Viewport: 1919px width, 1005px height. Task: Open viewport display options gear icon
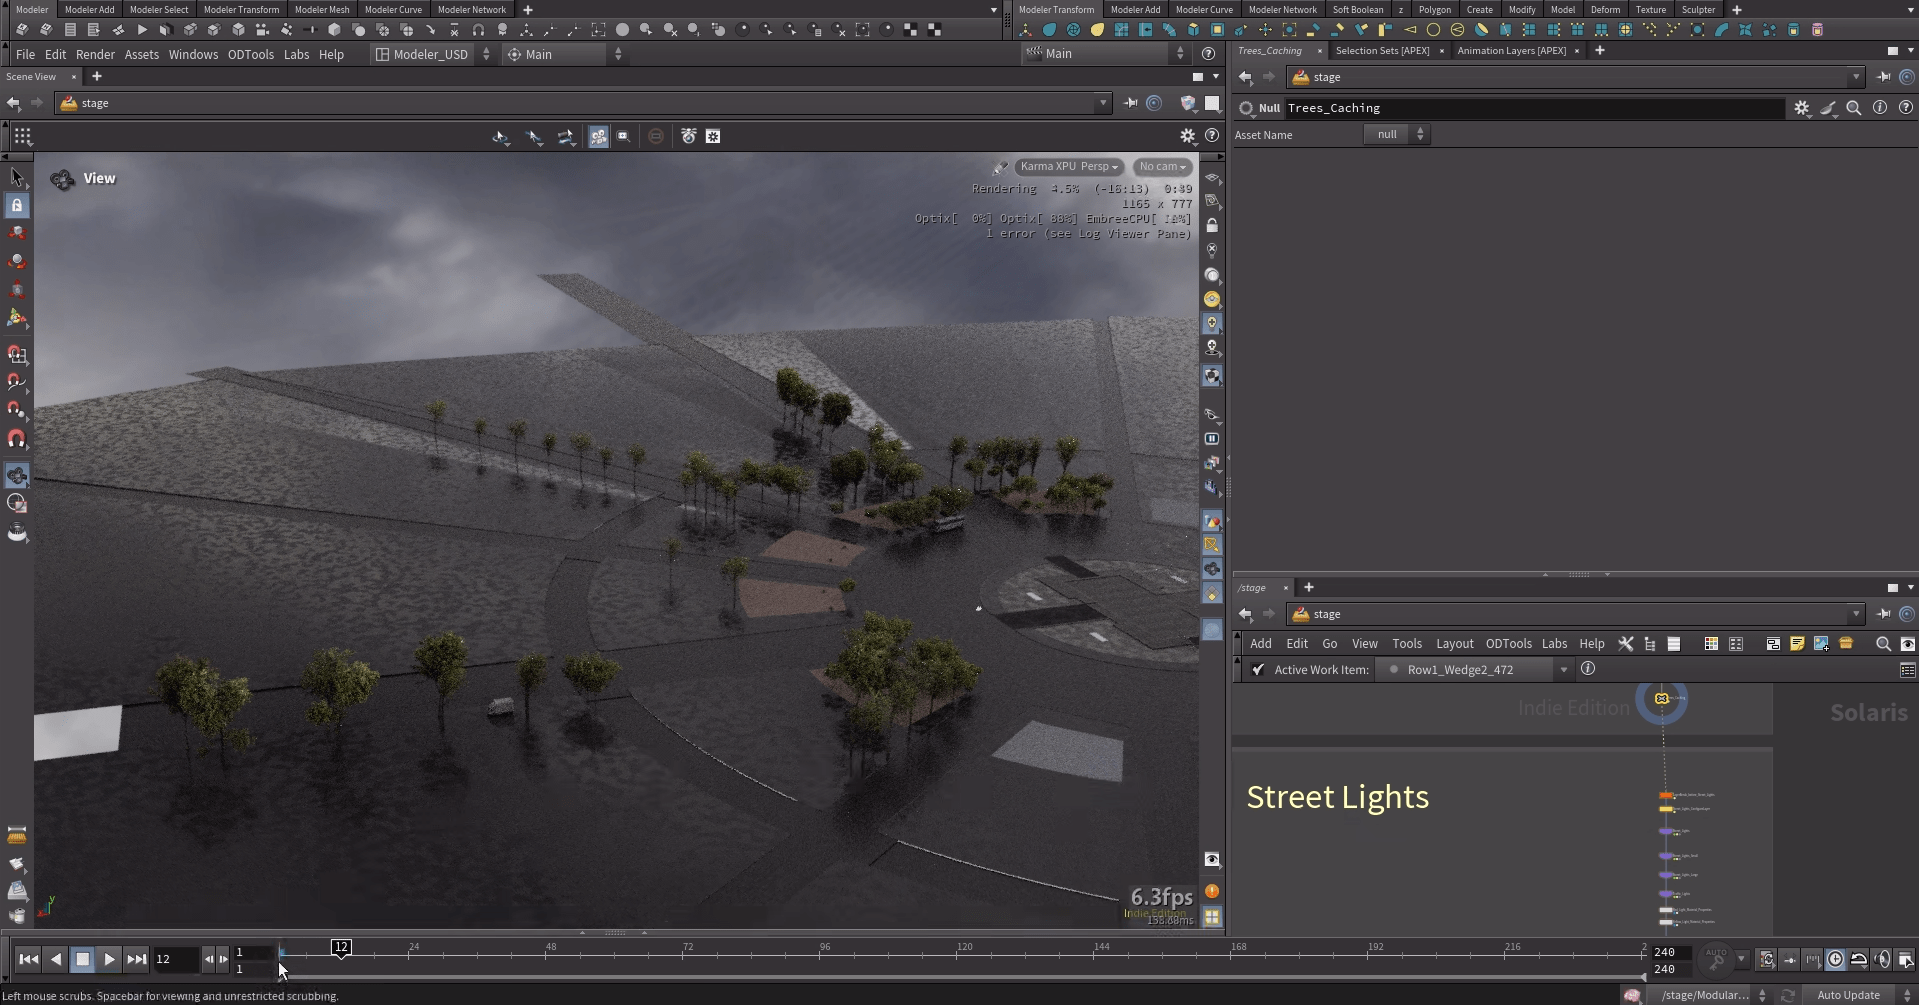pos(1187,136)
